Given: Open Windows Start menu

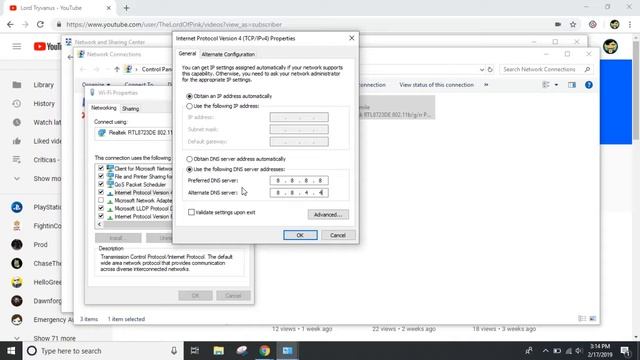Looking at the screenshot, I should tap(11, 351).
